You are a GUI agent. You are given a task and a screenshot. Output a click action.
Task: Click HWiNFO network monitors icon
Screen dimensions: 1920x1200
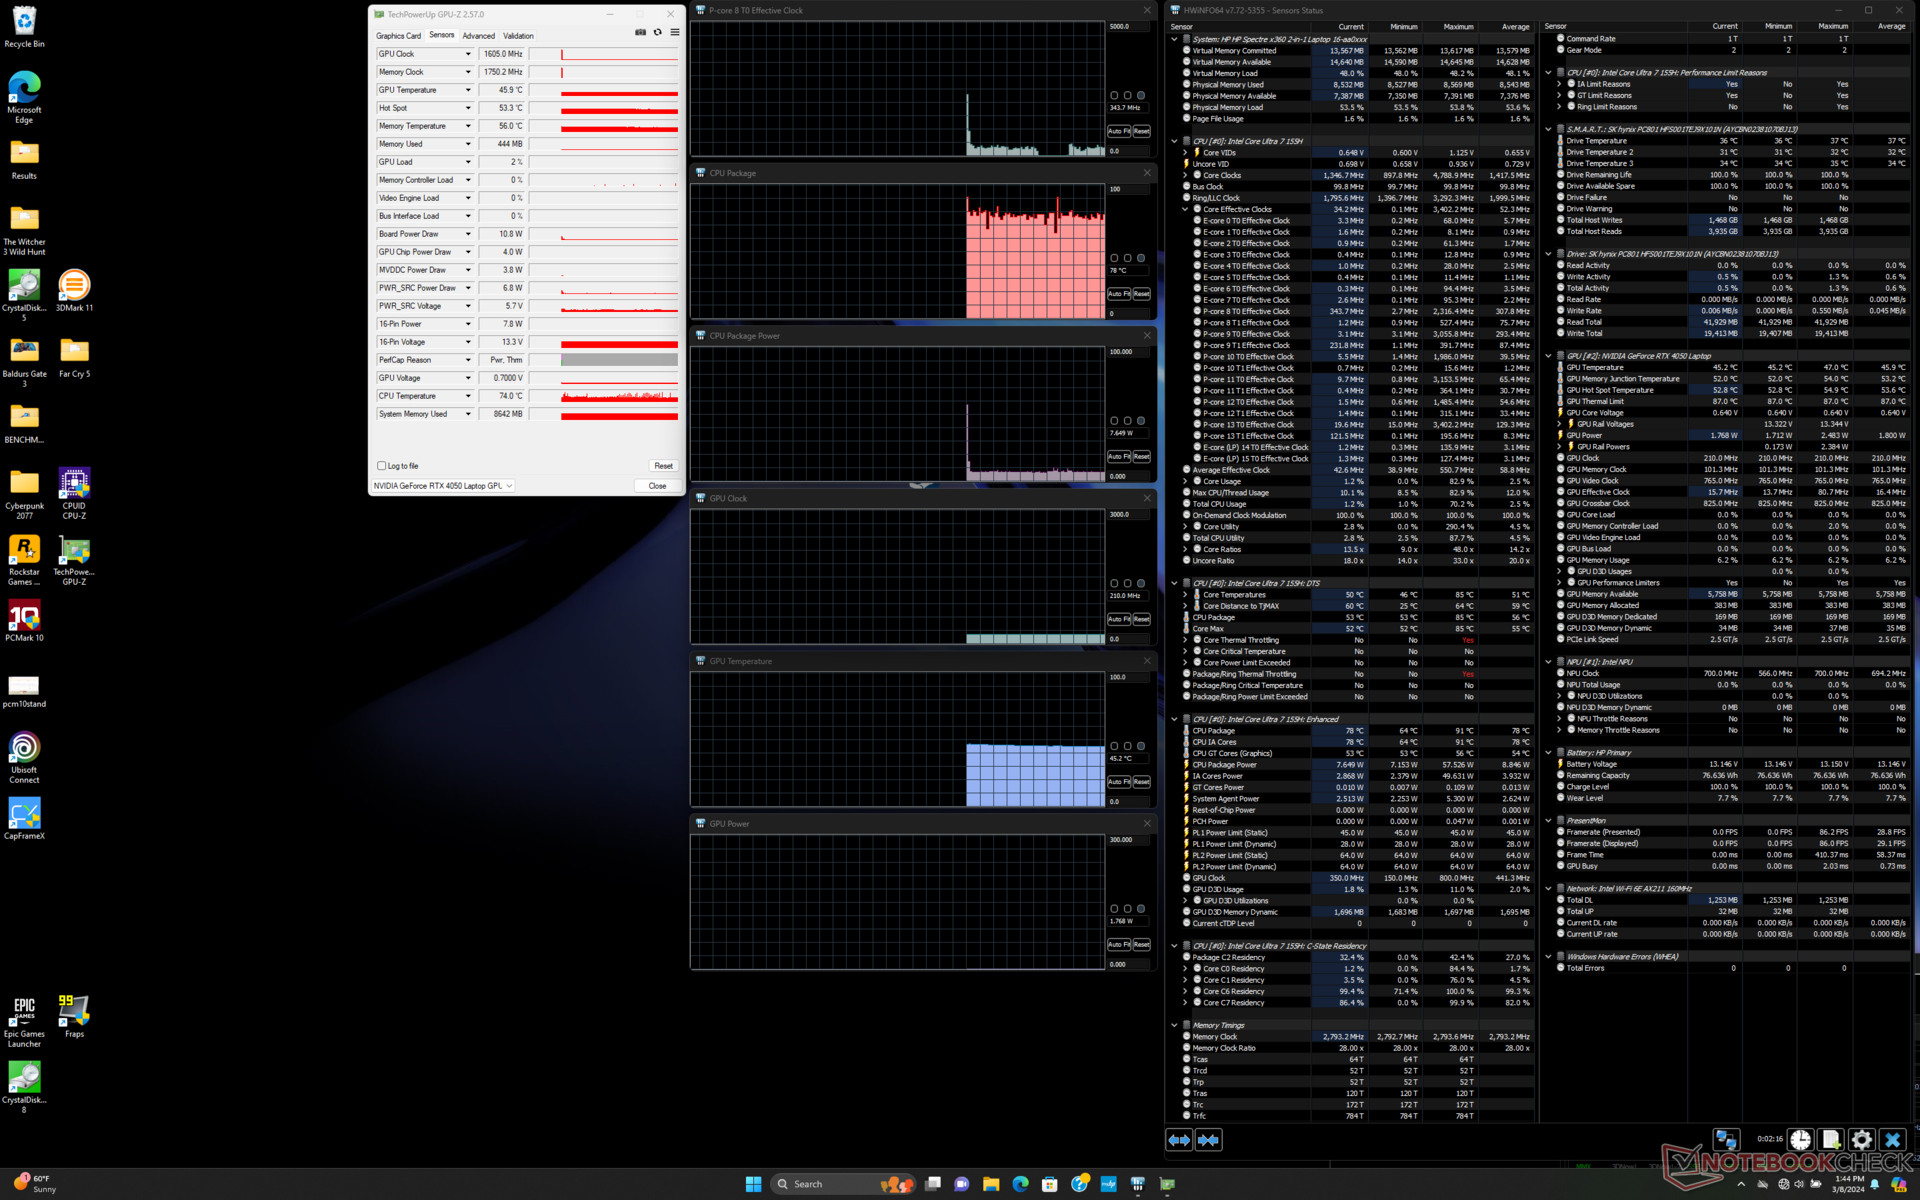(1726, 1140)
